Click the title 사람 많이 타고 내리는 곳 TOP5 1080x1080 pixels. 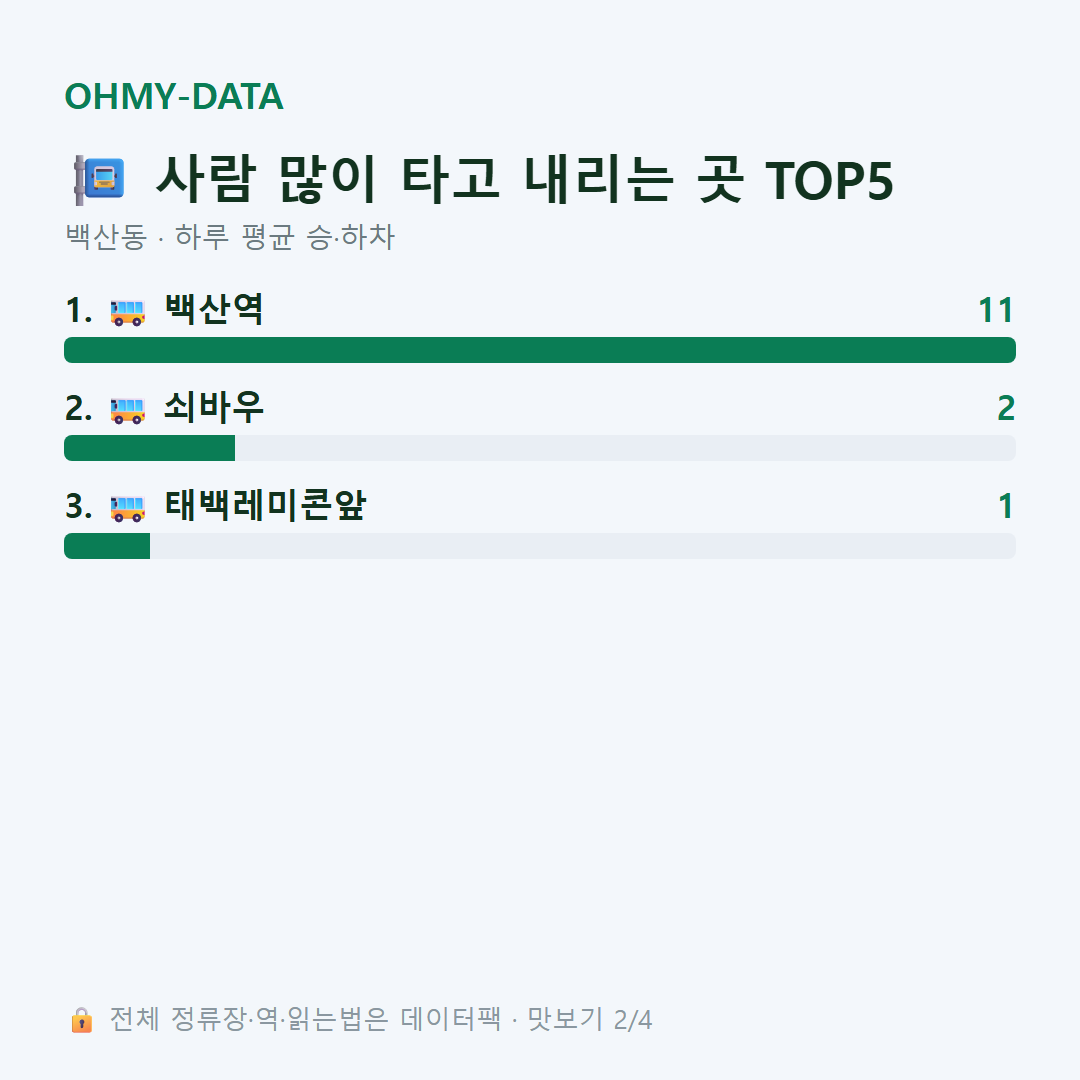click(x=524, y=180)
